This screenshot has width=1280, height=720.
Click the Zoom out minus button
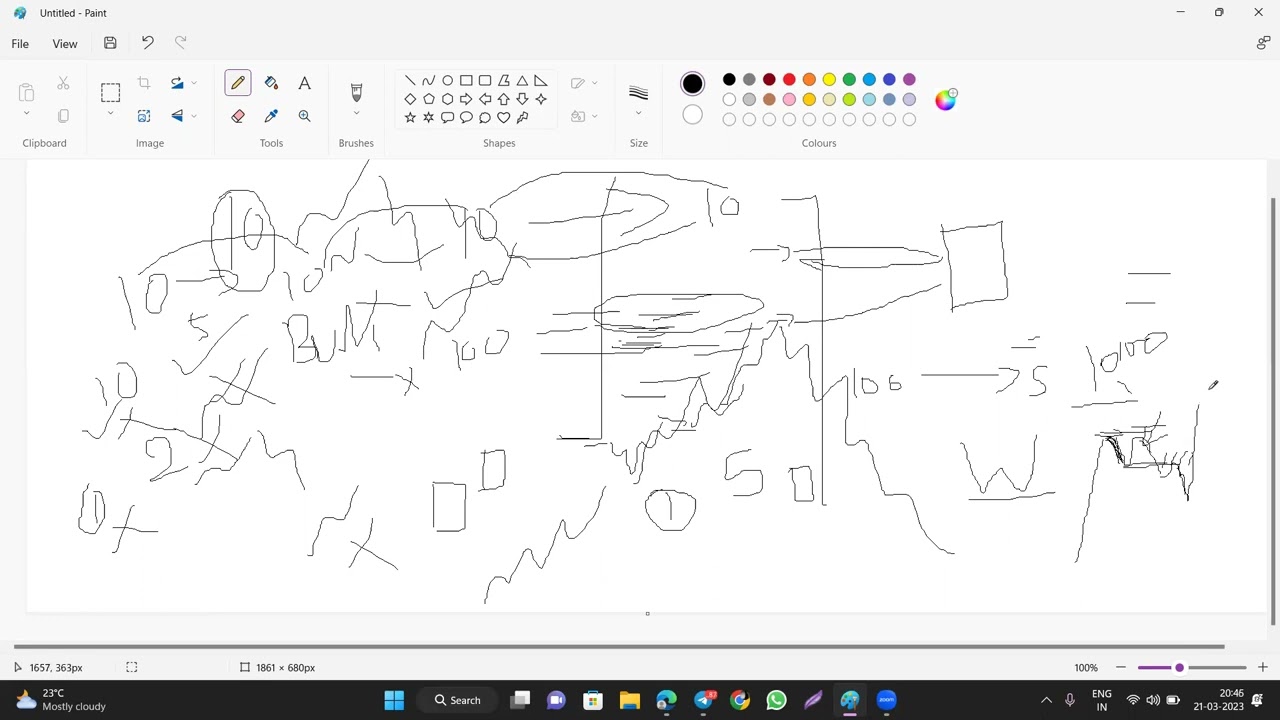click(x=1121, y=667)
